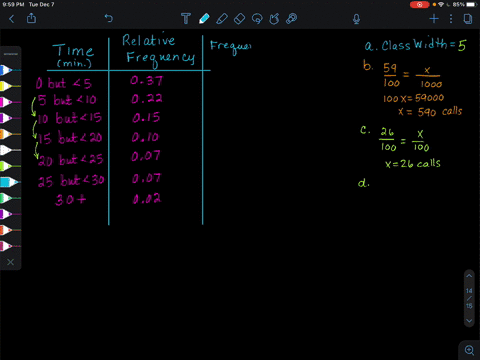Tap the red screen recording indicator

tap(420, 5)
